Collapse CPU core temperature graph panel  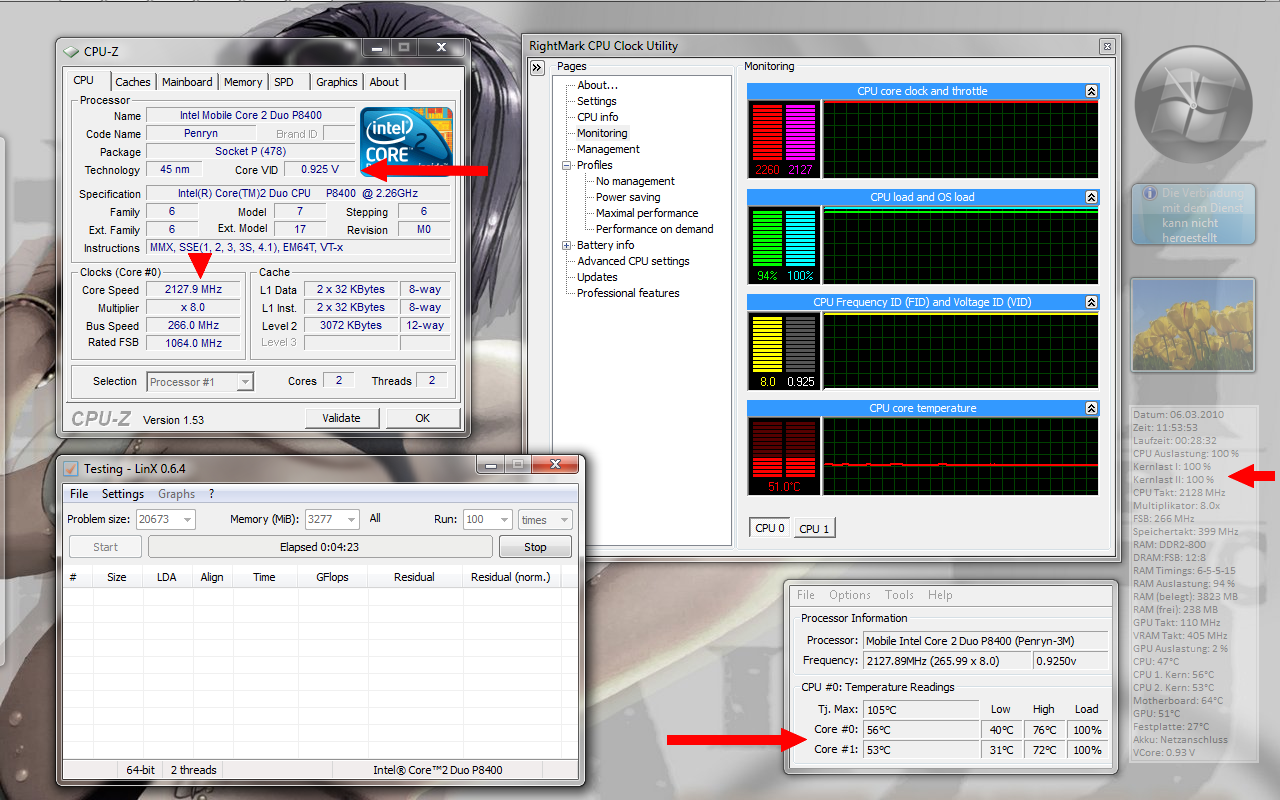(x=1091, y=408)
